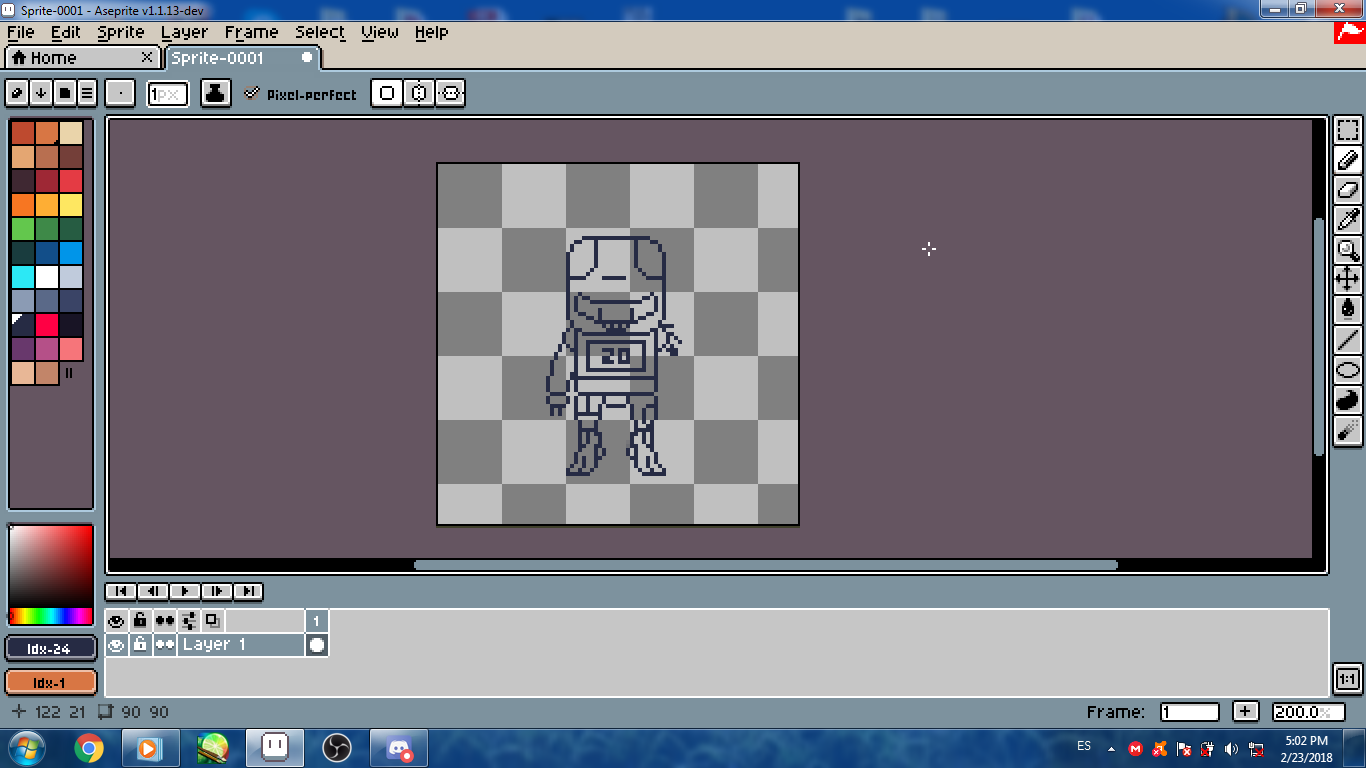The image size is (1366, 768).
Task: Select the Blur tool
Action: tap(1348, 430)
